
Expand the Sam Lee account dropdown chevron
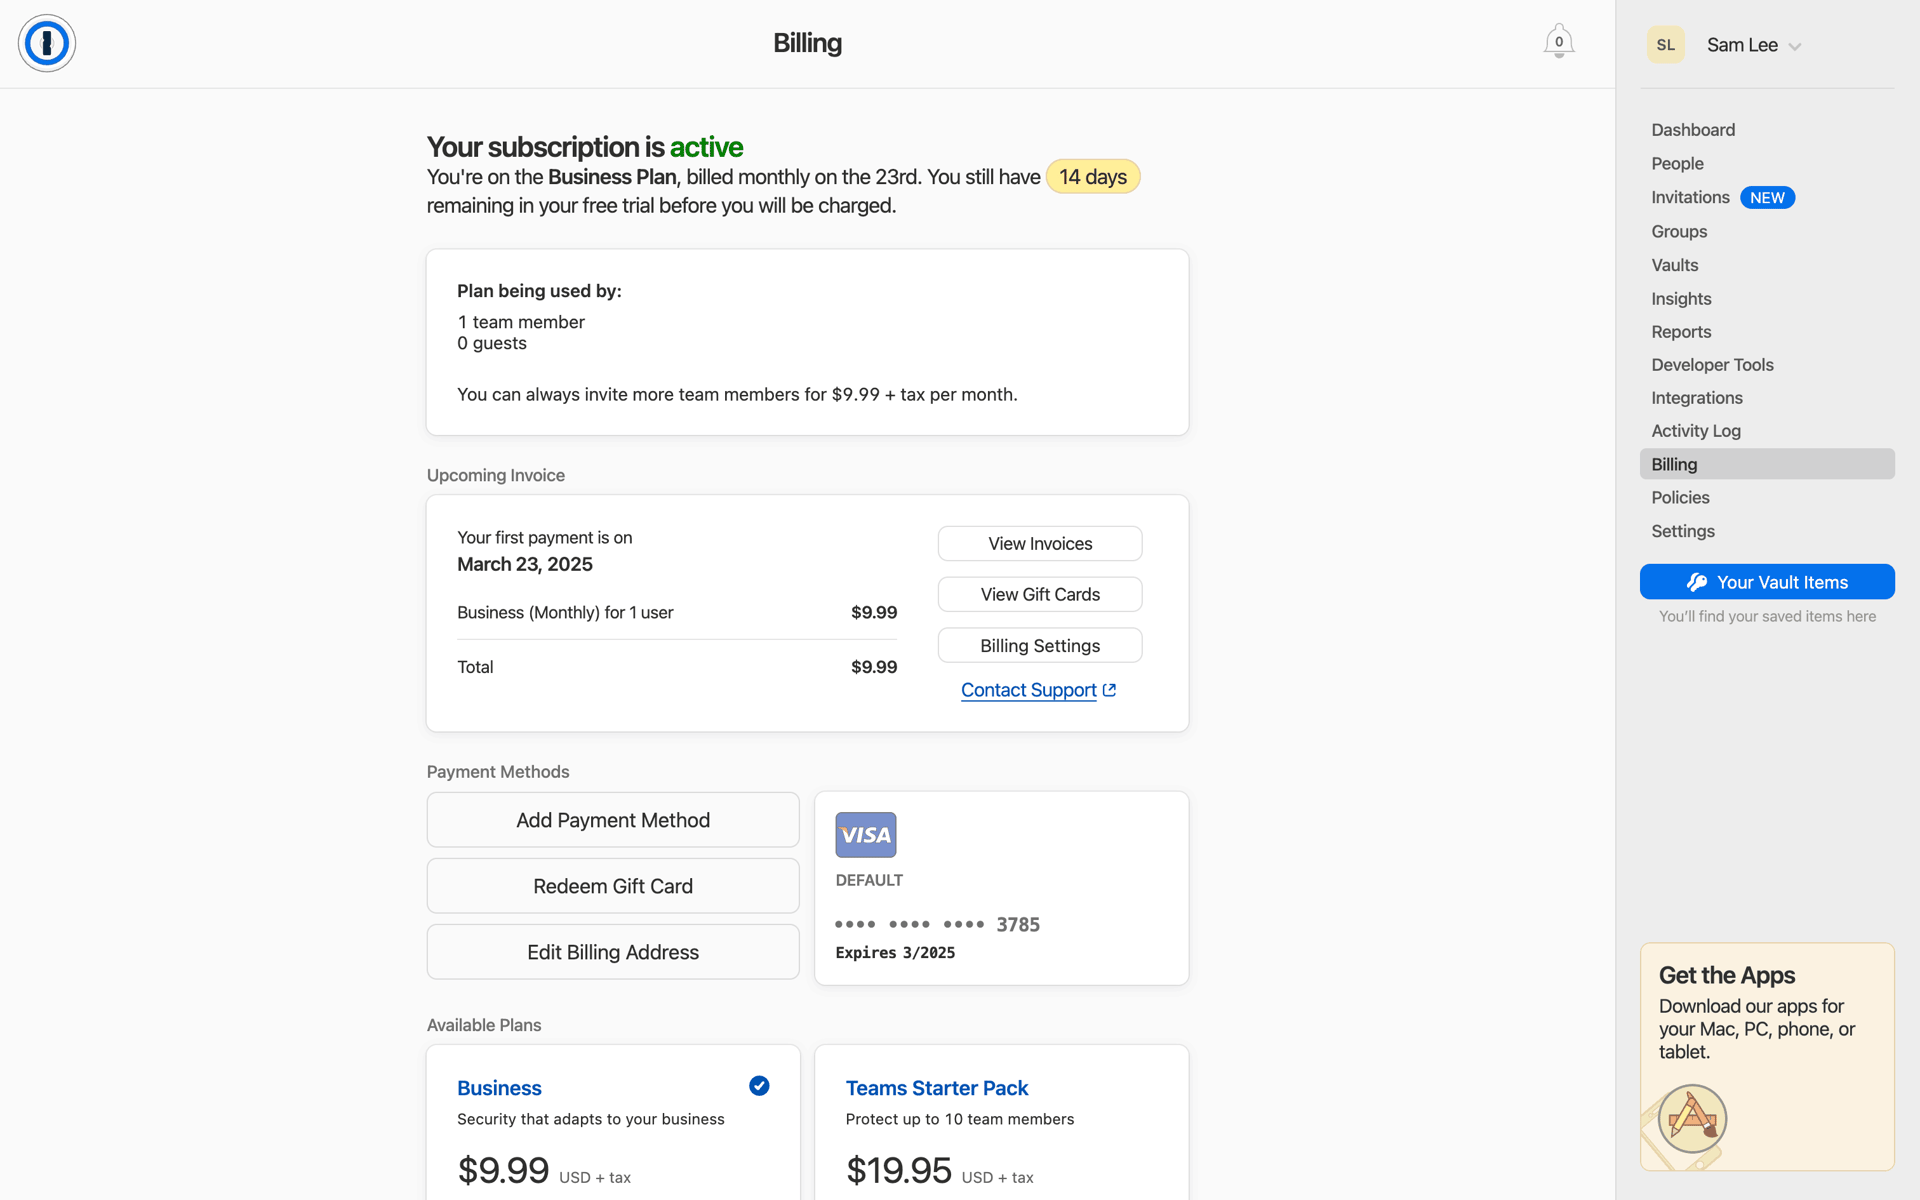coord(1795,47)
